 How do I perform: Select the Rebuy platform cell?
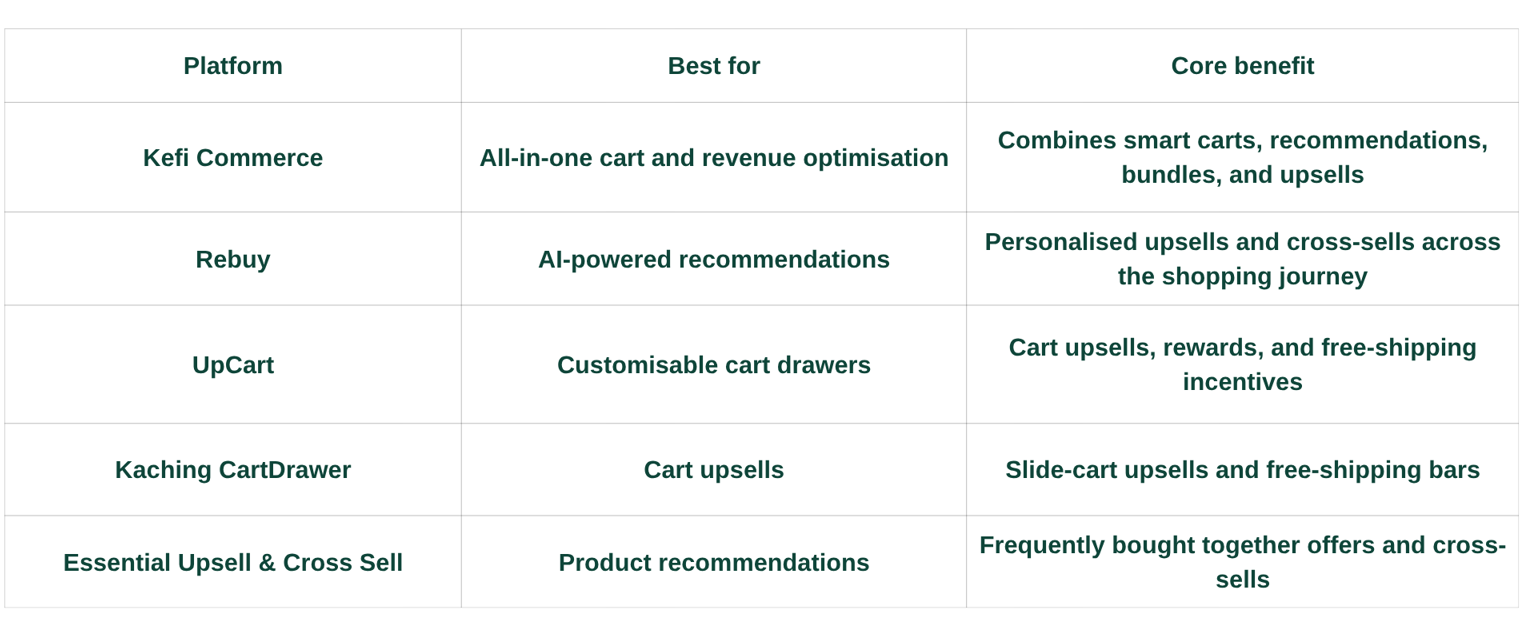233,259
